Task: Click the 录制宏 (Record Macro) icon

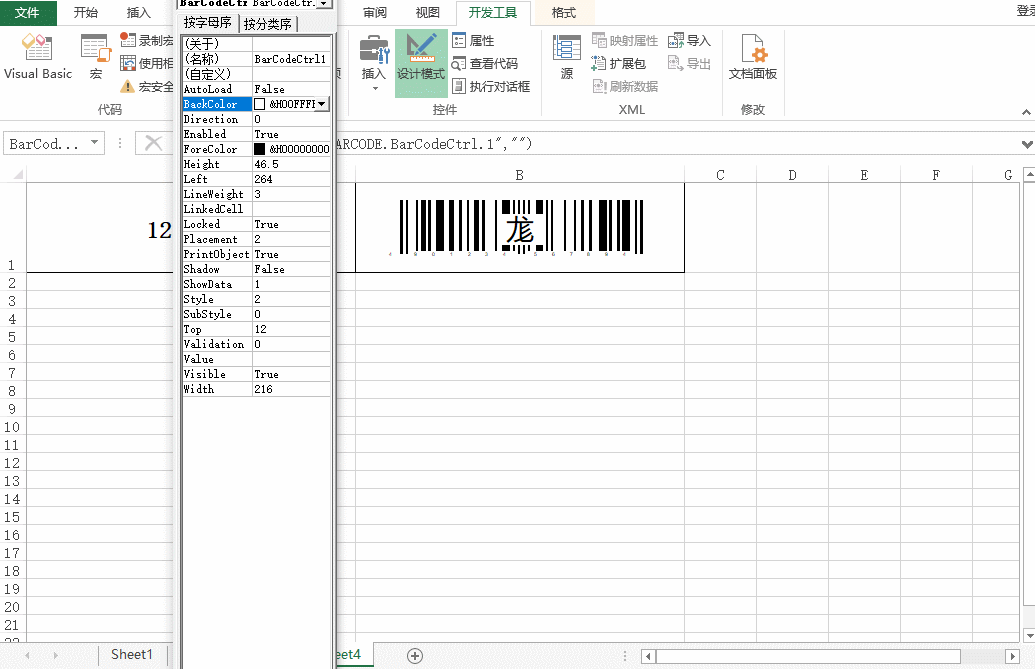Action: tap(128, 40)
